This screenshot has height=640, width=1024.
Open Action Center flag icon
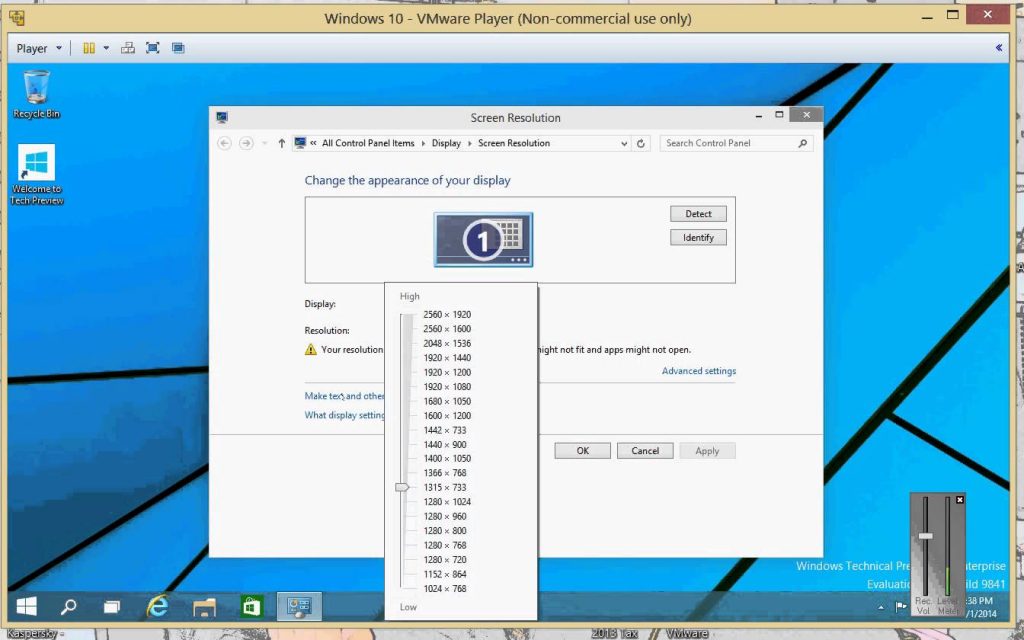pos(901,607)
